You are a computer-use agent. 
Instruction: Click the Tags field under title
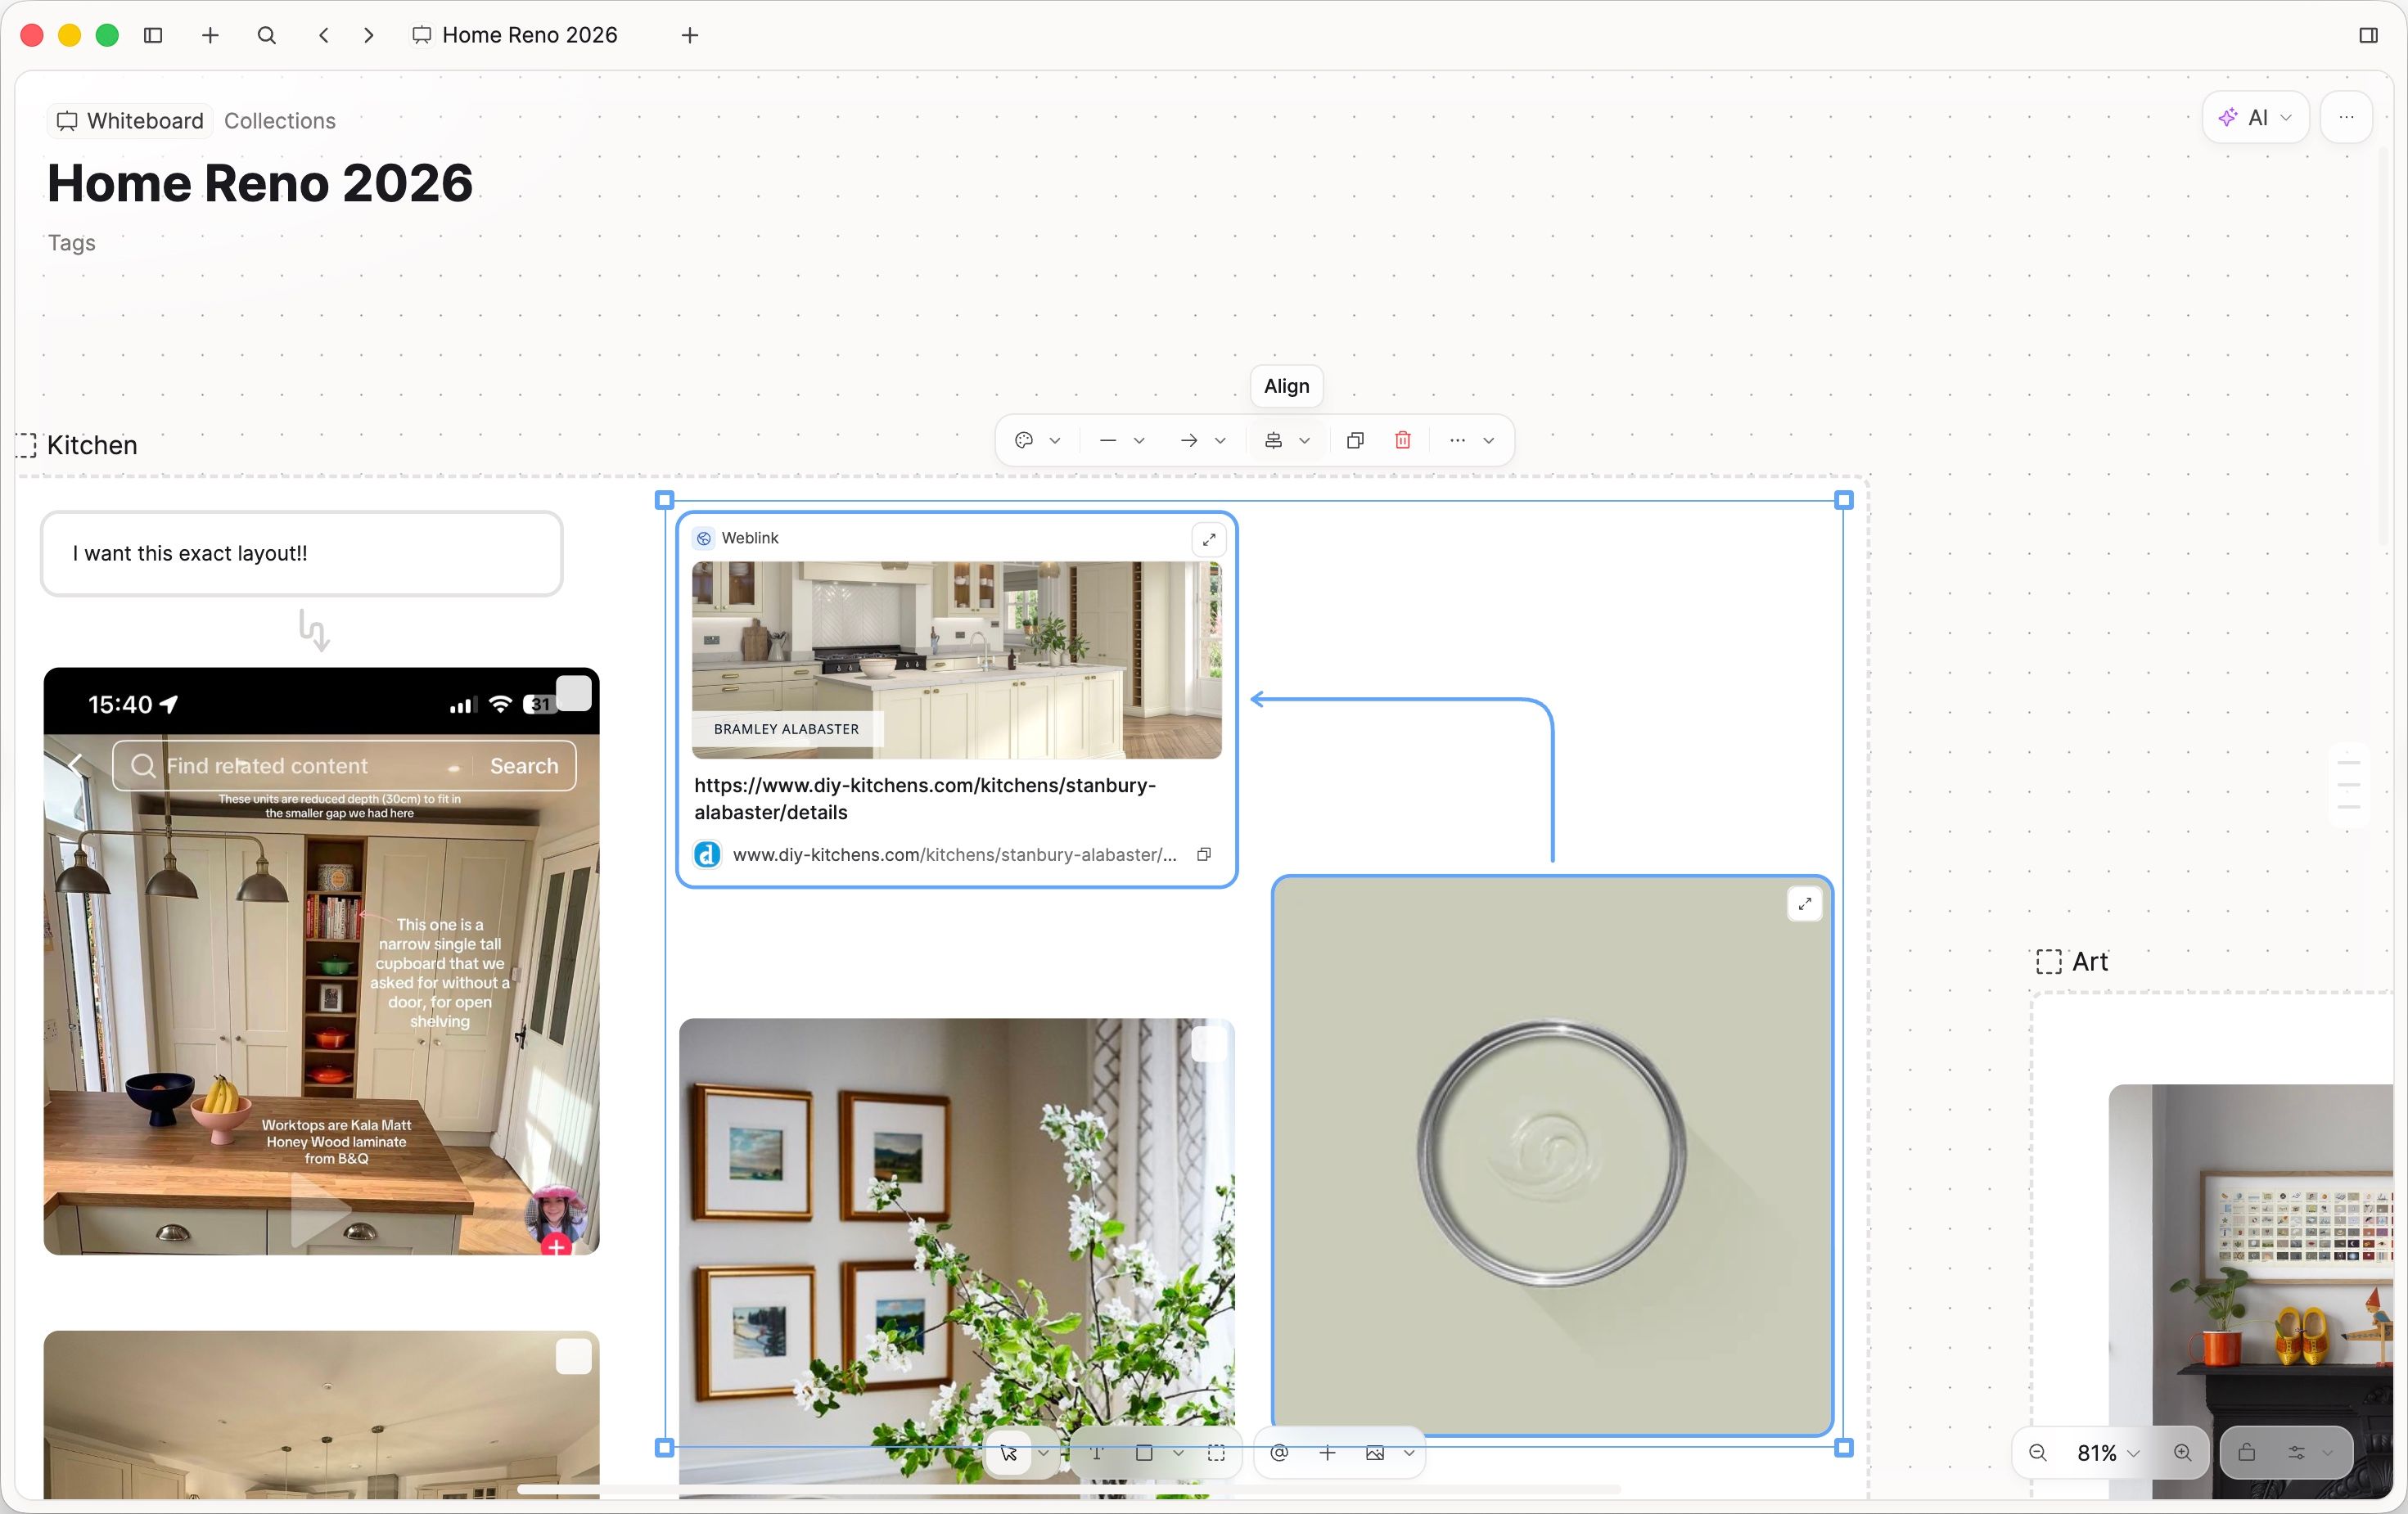pos(71,243)
